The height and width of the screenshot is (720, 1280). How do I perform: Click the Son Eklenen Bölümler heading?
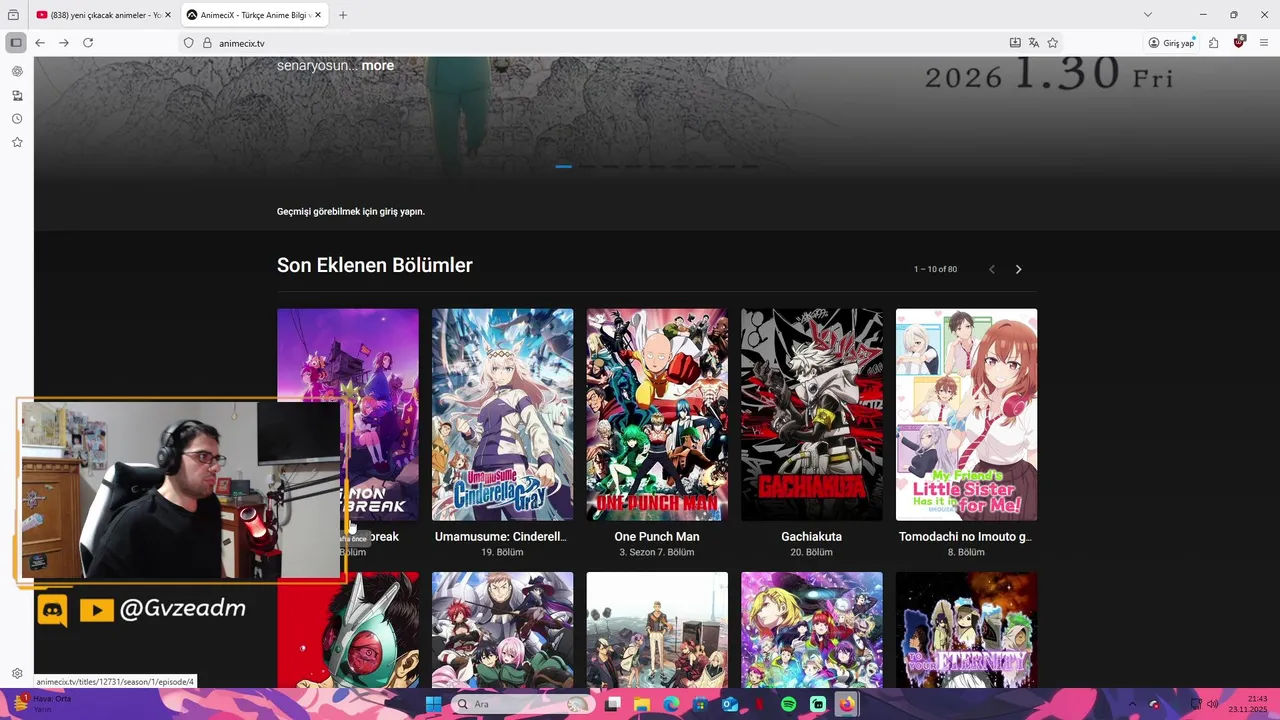(375, 265)
